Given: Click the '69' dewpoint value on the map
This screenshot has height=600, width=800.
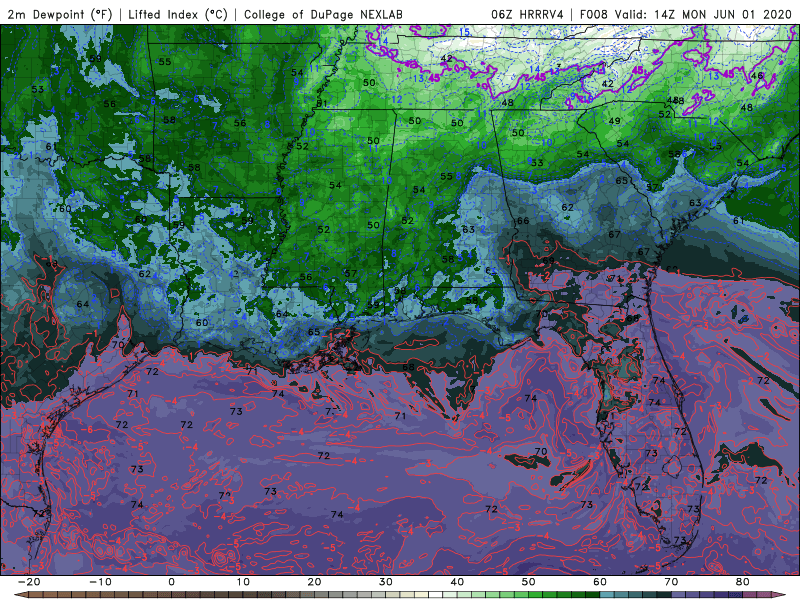Looking at the screenshot, I should point(548,261).
